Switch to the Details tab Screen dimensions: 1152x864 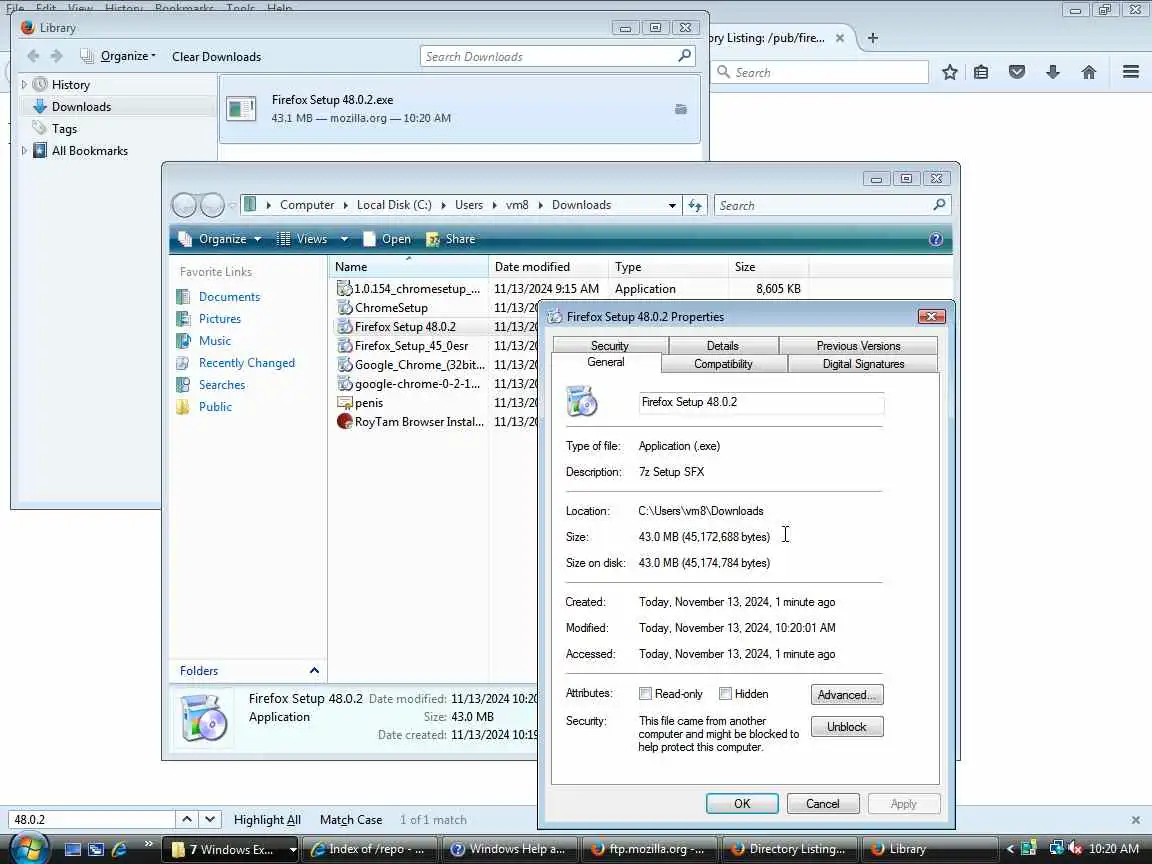pos(723,345)
